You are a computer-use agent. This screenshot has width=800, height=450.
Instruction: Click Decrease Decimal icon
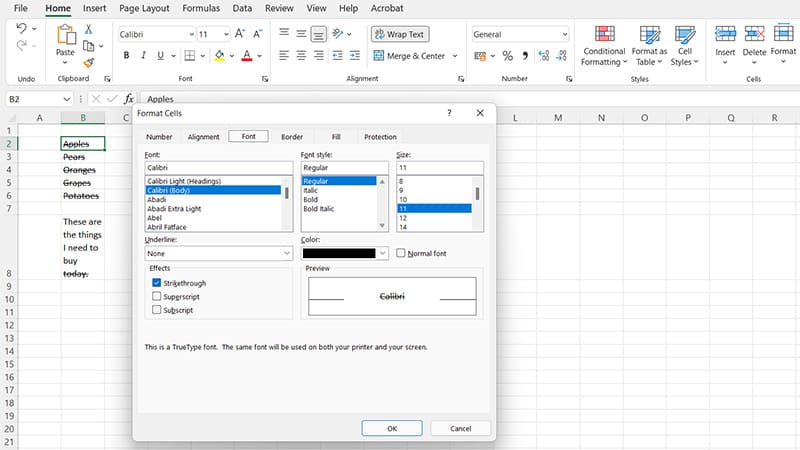click(x=561, y=56)
